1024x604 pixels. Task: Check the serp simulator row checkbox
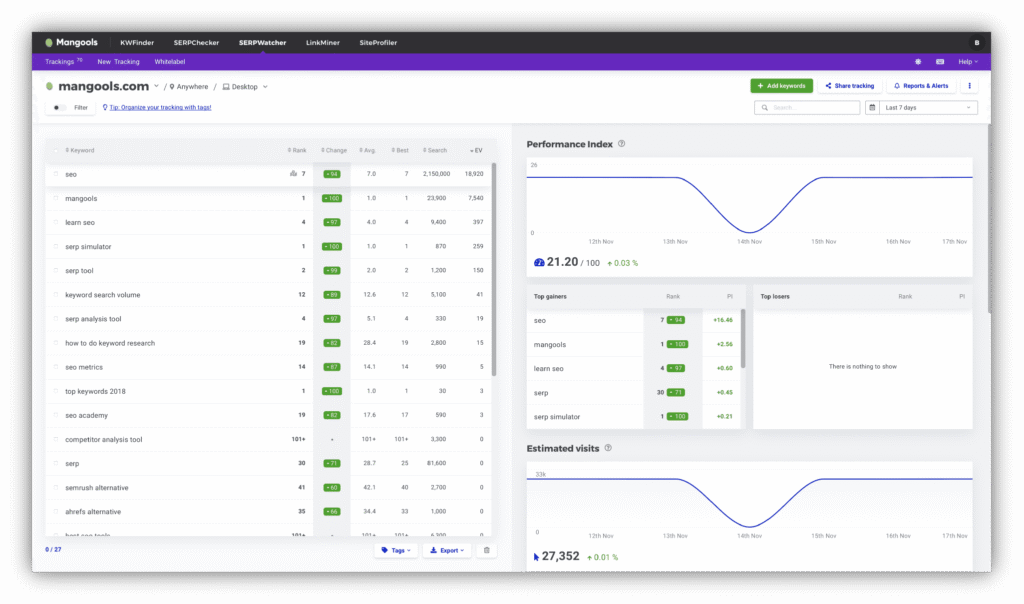tap(56, 247)
